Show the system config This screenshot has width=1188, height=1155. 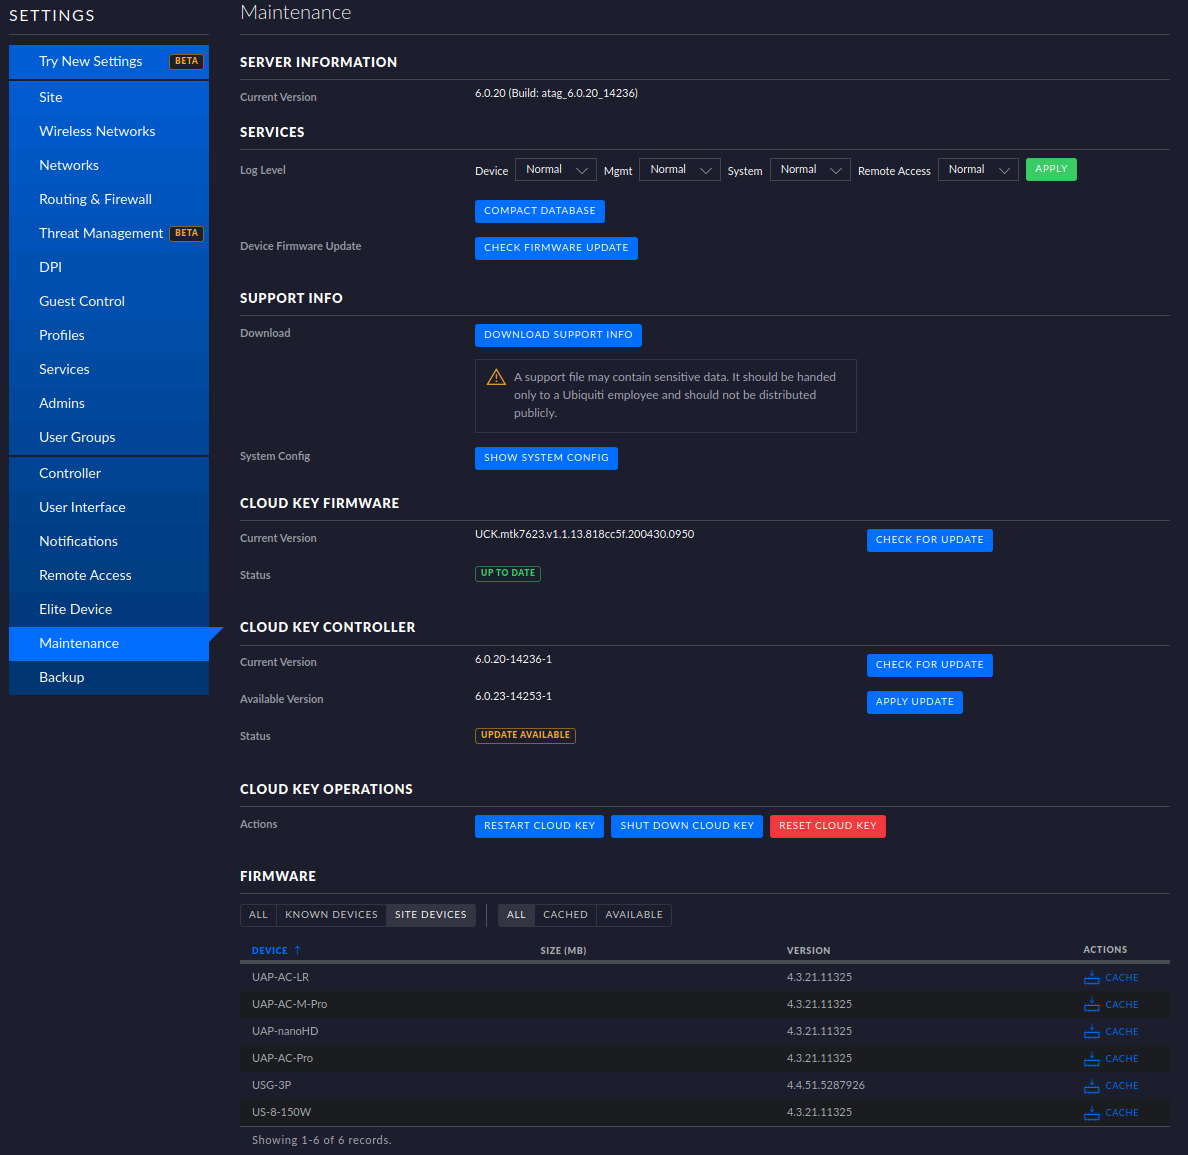point(546,458)
